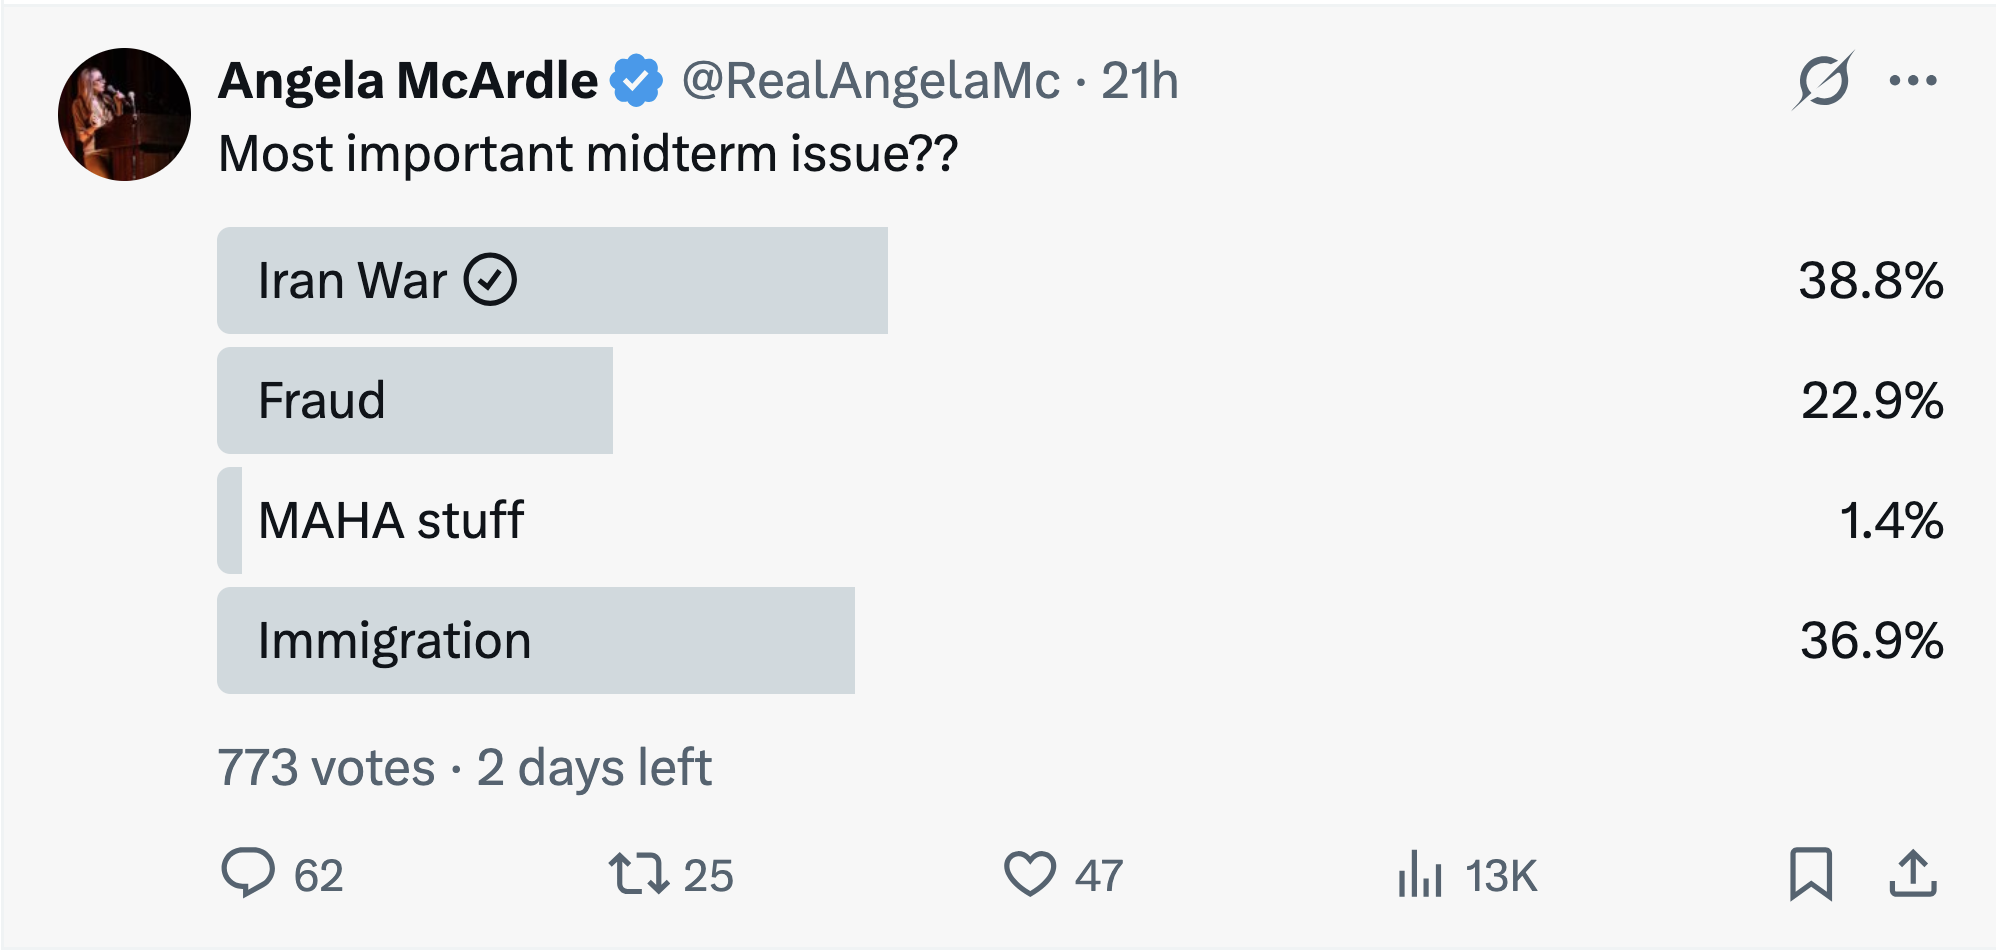Screen dimensions: 1996x950
Task: Click the blue verified badge
Action: (x=636, y=81)
